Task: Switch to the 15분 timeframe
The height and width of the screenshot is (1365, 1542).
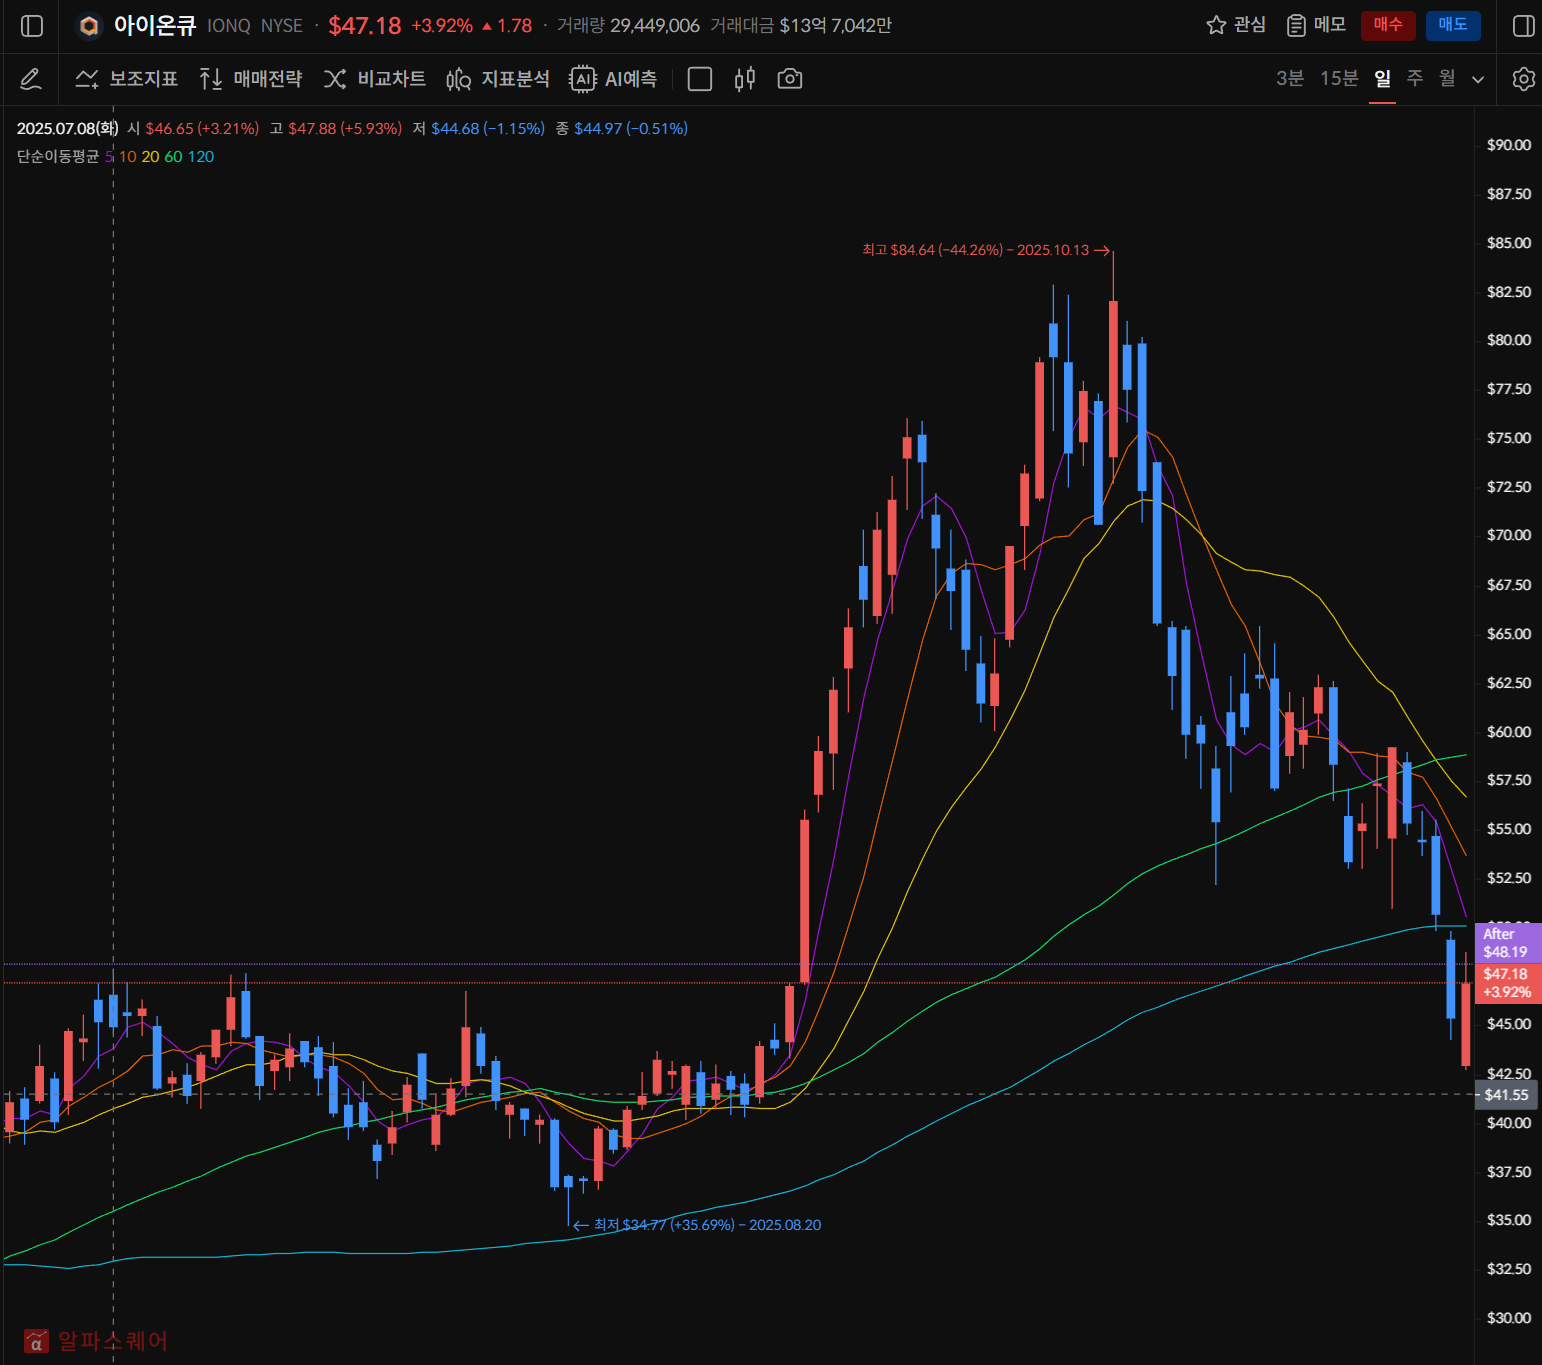Action: click(1338, 78)
